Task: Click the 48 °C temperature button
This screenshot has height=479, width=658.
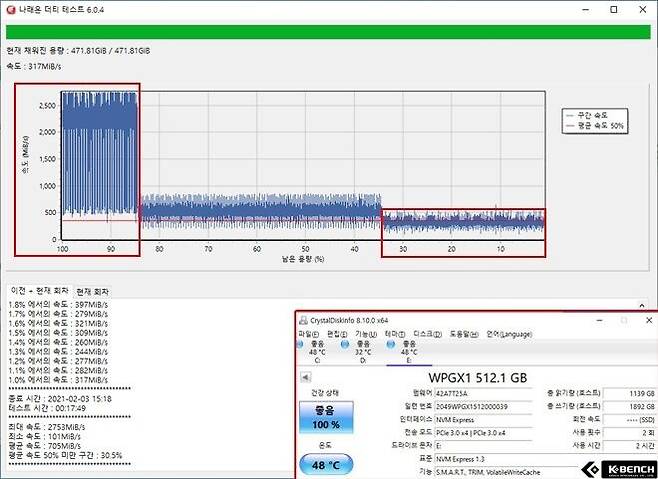Action: tap(324, 465)
